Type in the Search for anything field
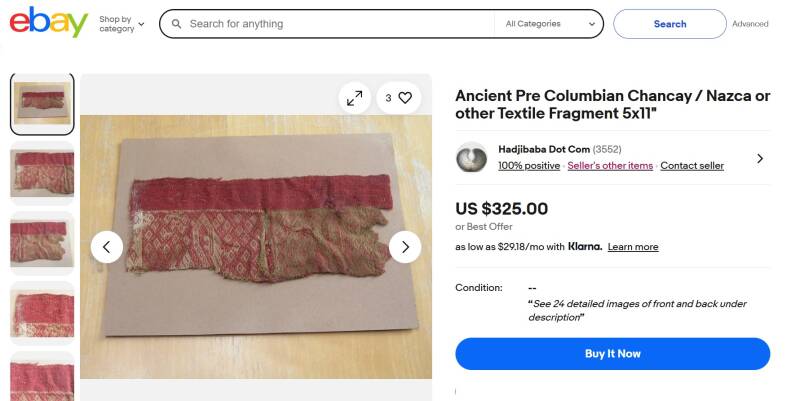The height and width of the screenshot is (401, 800). 335,24
